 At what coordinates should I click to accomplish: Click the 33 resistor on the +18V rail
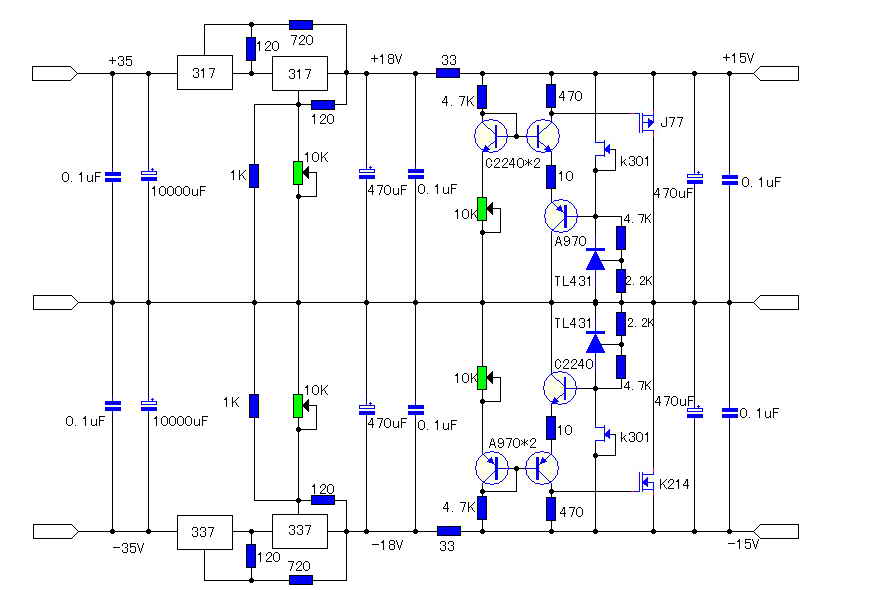pos(448,73)
